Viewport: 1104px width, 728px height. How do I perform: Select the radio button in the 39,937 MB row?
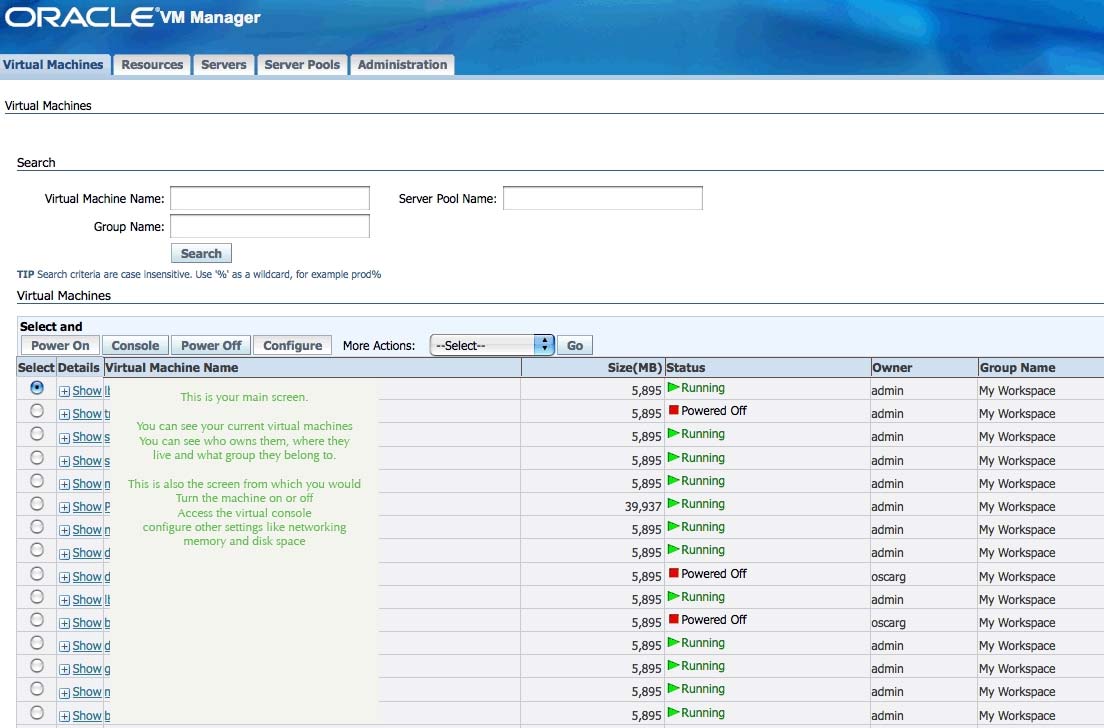(37, 504)
